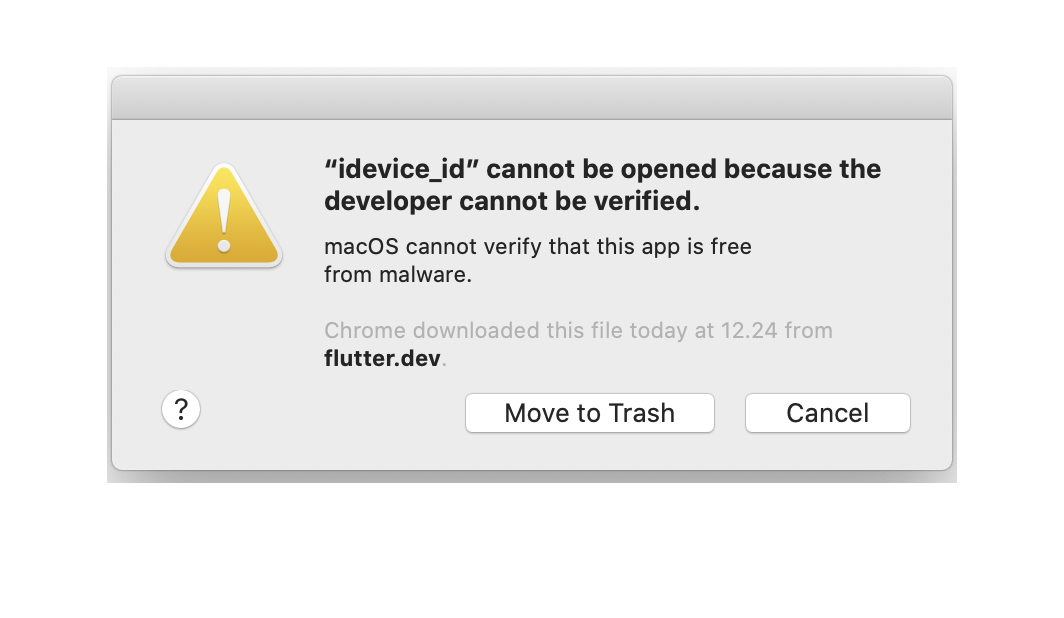This screenshot has width=1064, height=618.
Task: Click the flutter.dev source link
Action: 383,358
